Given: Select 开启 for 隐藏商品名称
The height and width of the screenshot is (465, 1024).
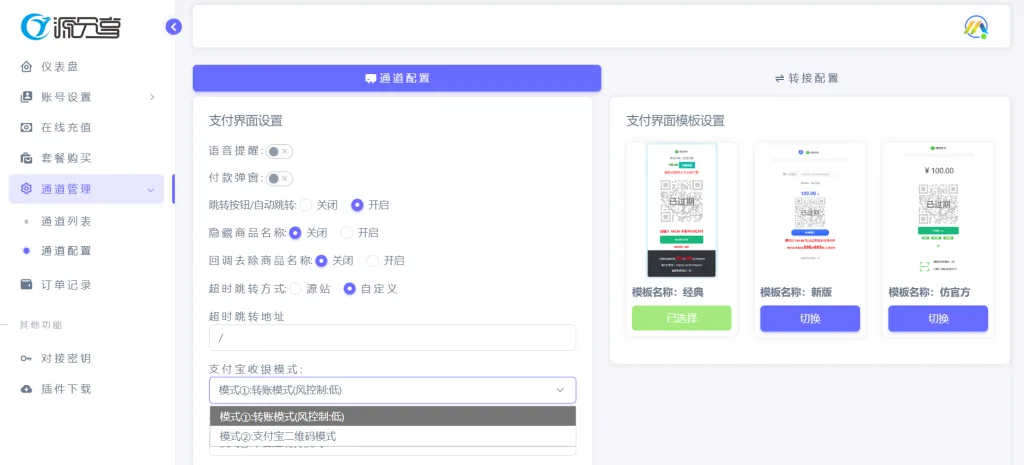Looking at the screenshot, I should click(347, 232).
